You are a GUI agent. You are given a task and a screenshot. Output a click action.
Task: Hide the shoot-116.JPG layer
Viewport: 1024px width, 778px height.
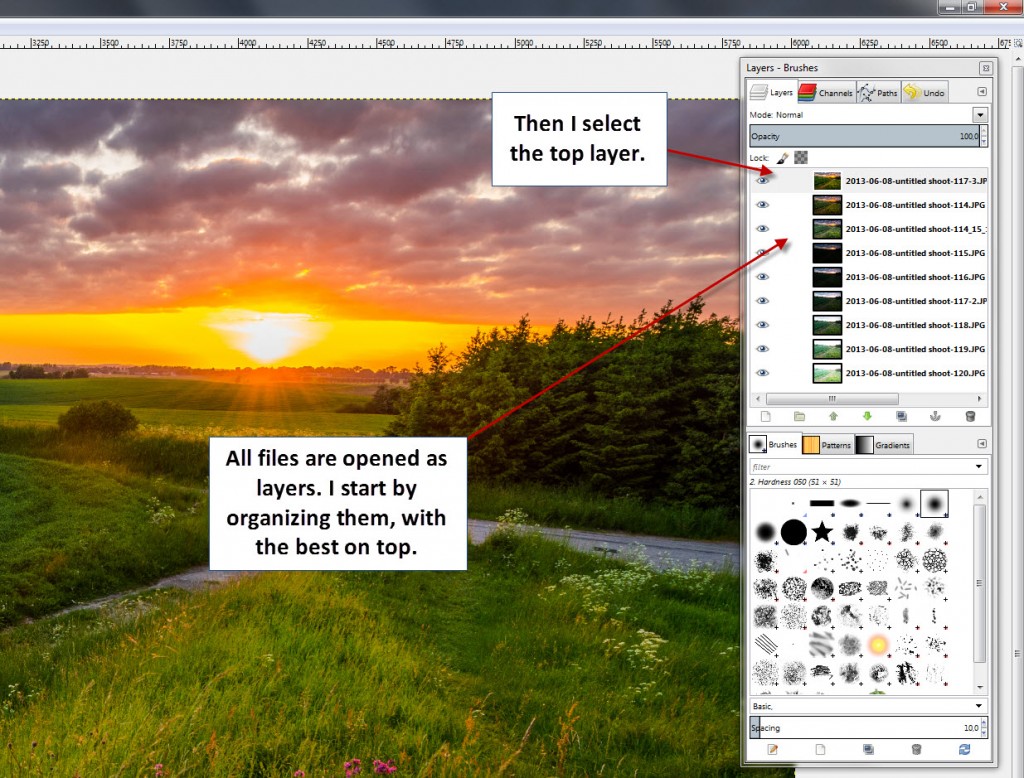pyautogui.click(x=762, y=277)
